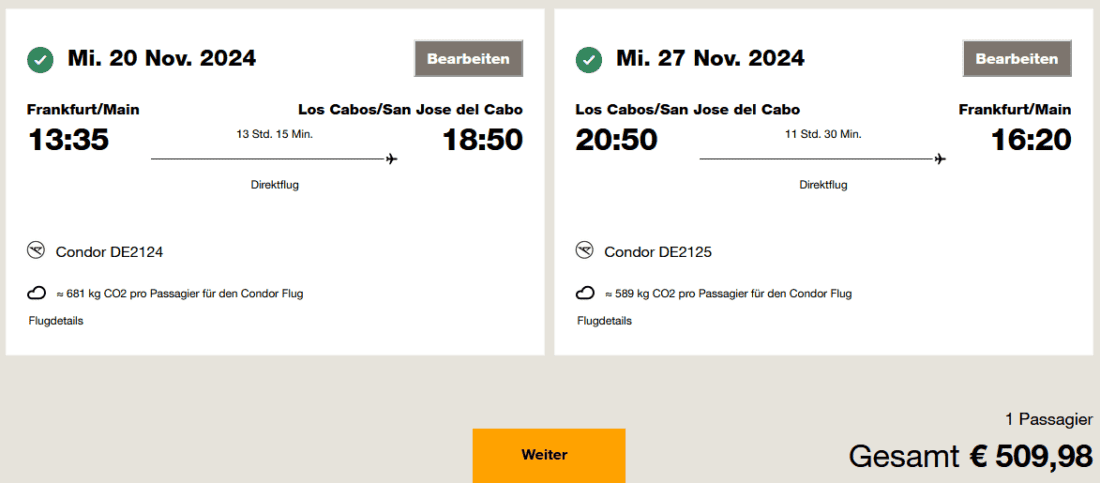Click the CO2 cloud icon for 681 kg
This screenshot has width=1100, height=483.
coord(37,293)
